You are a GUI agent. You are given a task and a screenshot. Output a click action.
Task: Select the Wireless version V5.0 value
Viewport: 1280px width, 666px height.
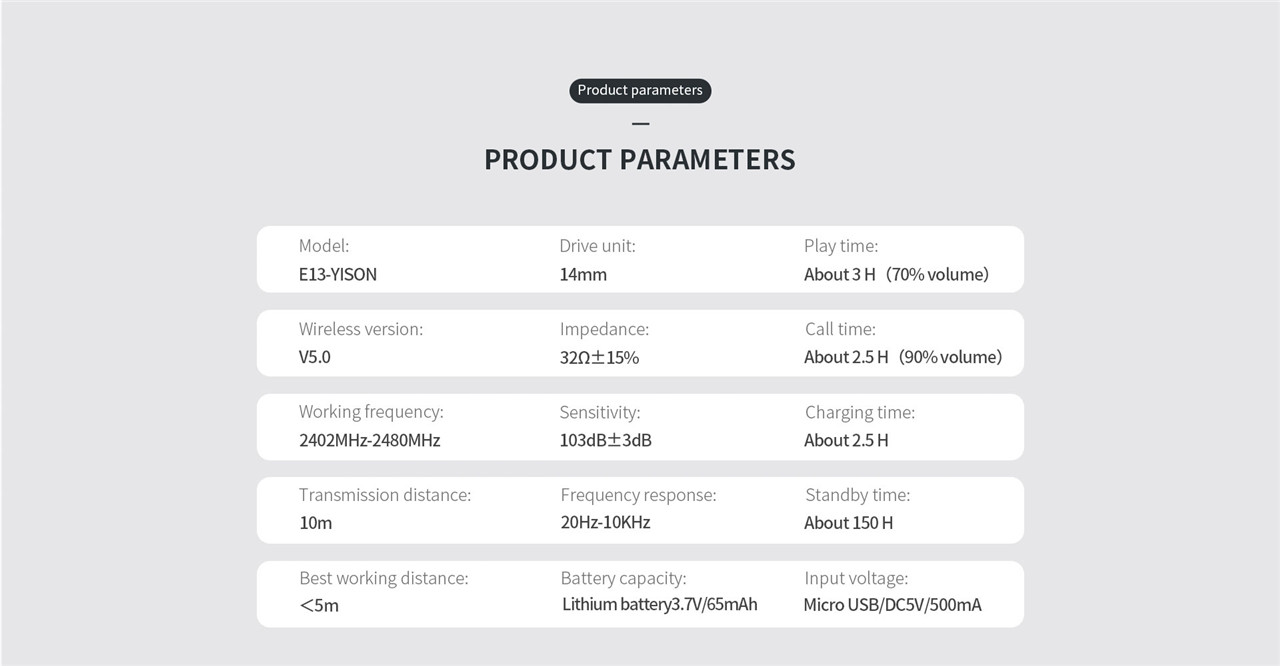coord(315,357)
